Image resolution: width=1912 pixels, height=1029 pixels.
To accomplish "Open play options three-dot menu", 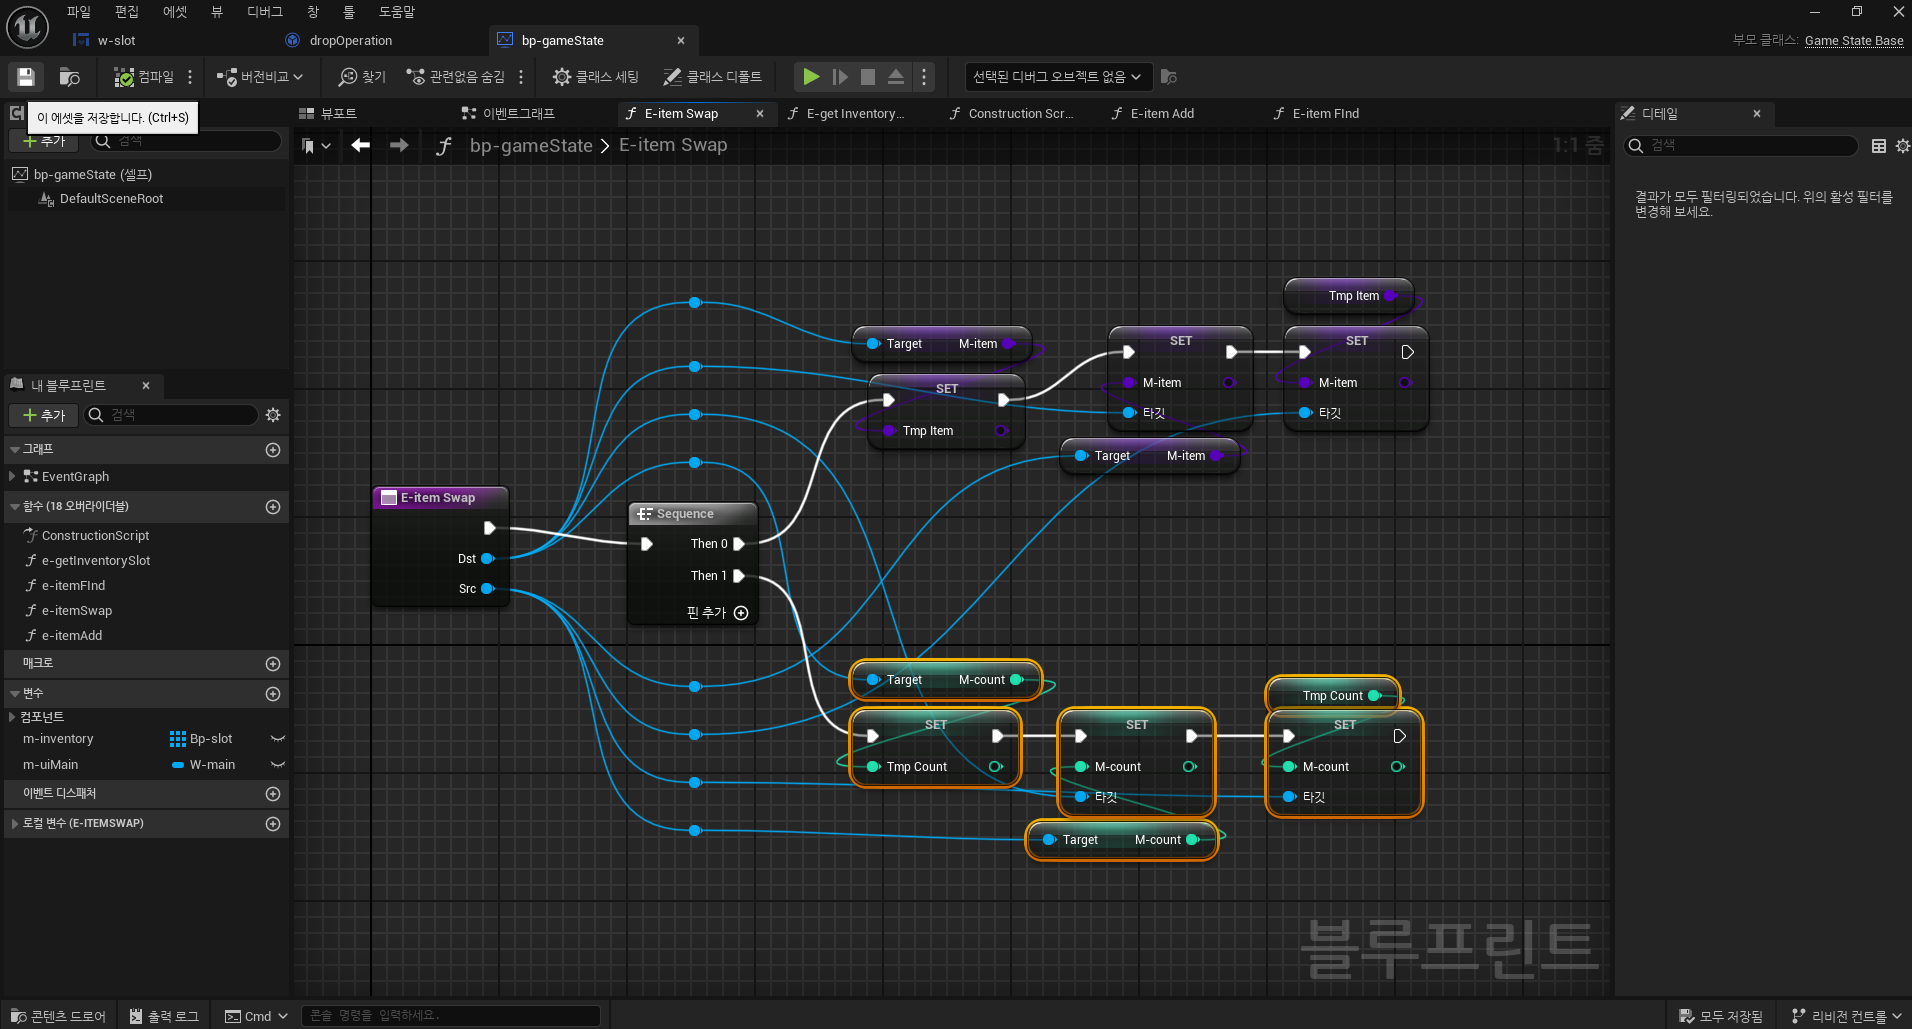I will click(x=924, y=77).
